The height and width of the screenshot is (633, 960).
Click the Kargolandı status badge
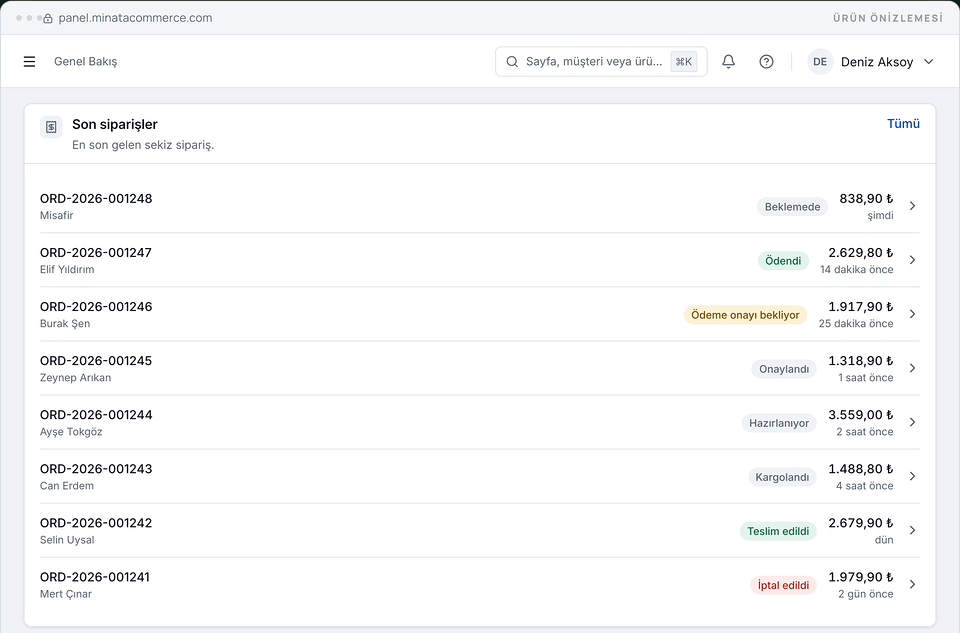[782, 477]
